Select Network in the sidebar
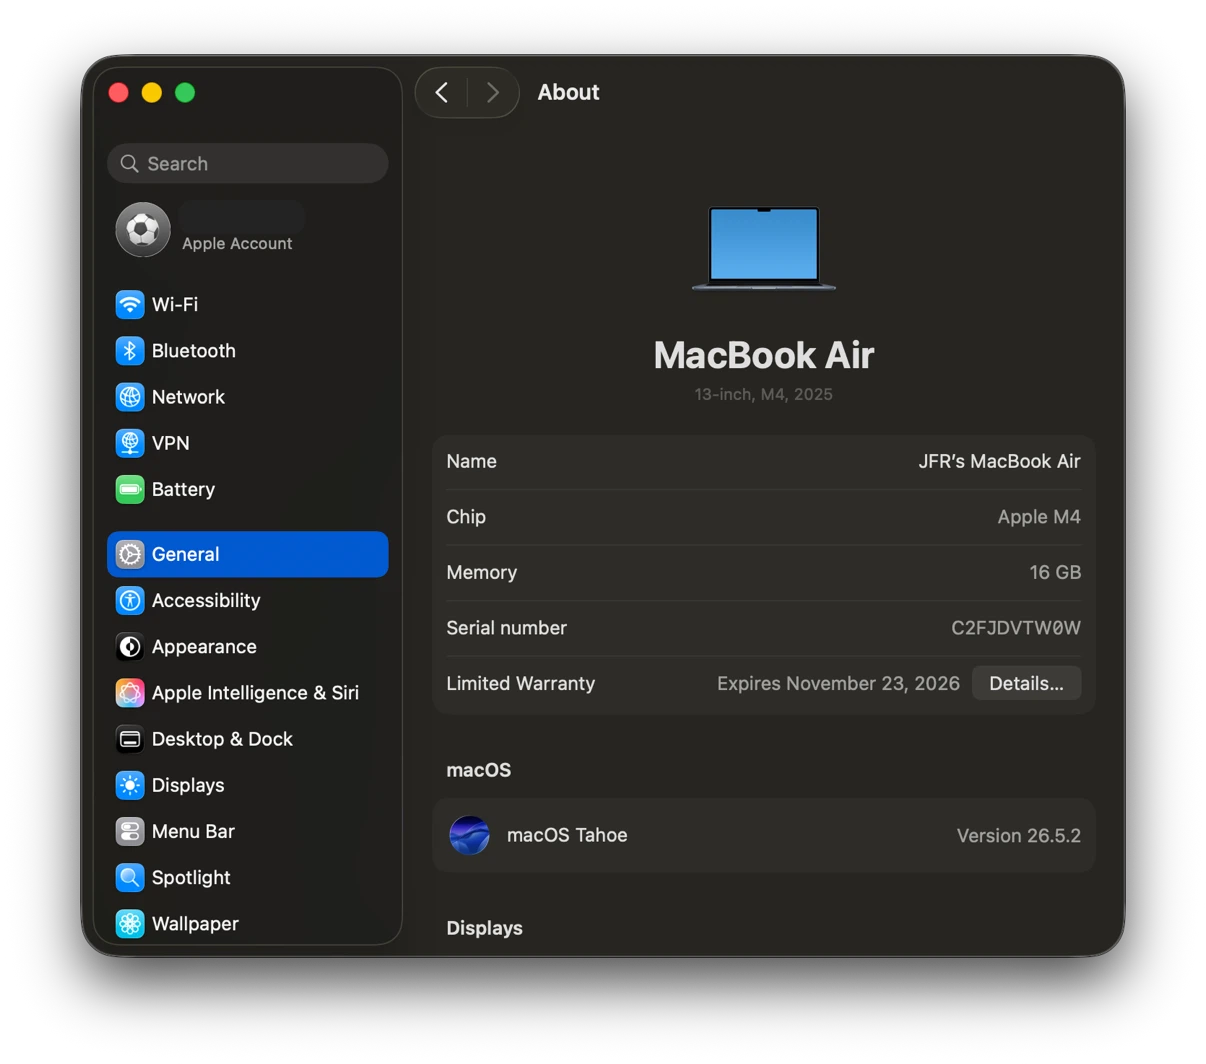The width and height of the screenshot is (1206, 1064). click(248, 397)
